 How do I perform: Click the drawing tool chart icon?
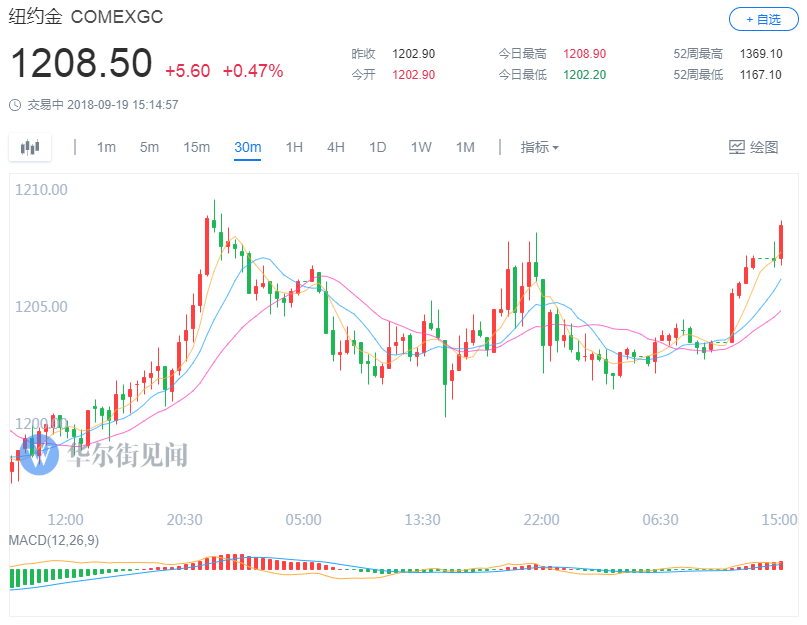(736, 147)
